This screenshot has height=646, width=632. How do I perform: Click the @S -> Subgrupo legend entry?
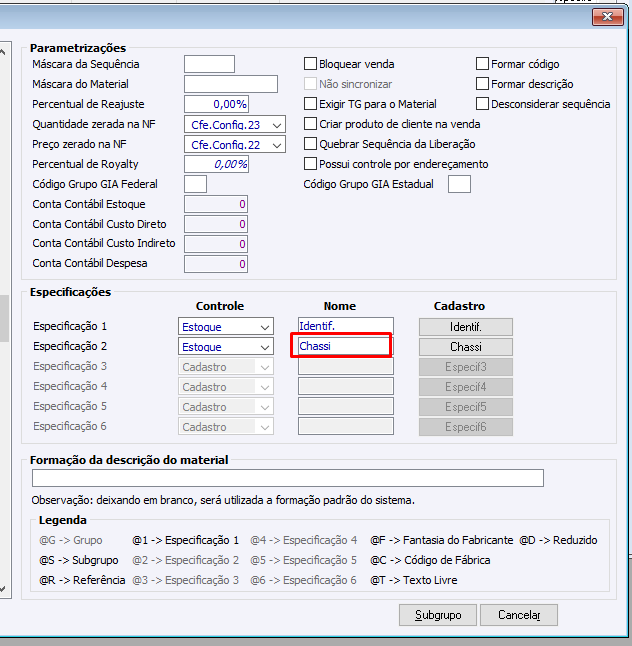point(79,560)
